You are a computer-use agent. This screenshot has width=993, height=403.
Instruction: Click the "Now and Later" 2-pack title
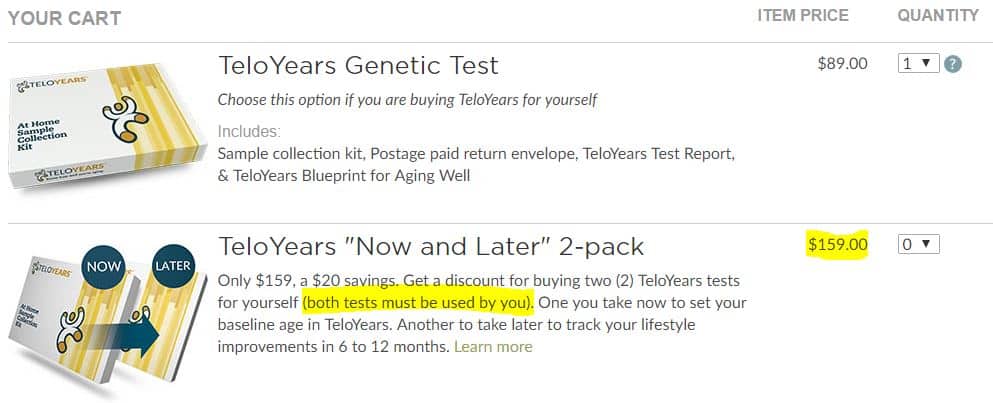[430, 246]
